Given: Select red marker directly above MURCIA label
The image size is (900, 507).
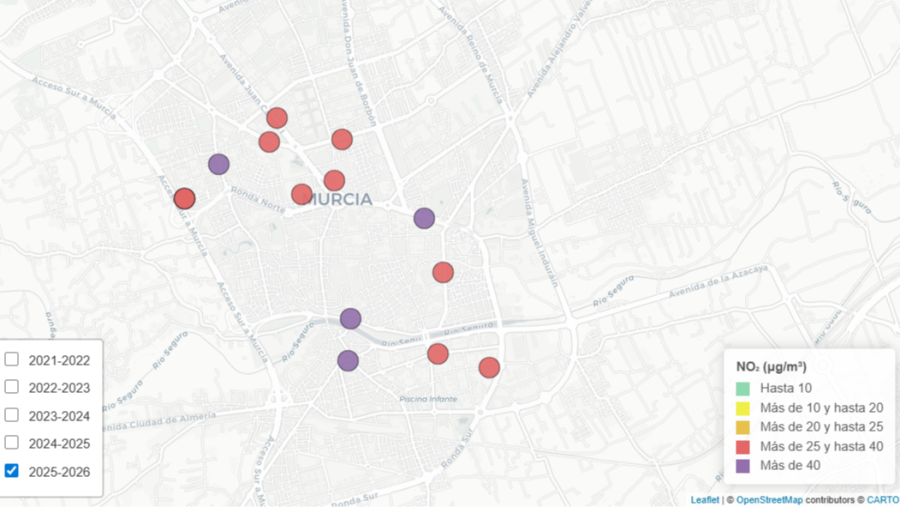Looking at the screenshot, I should coord(334,180).
